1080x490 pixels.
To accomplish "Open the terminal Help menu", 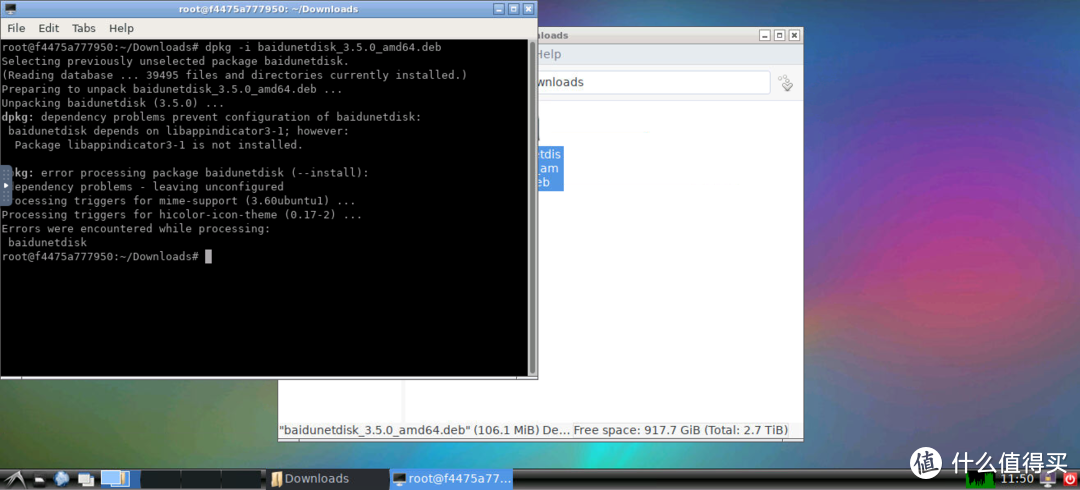I will 121,28.
